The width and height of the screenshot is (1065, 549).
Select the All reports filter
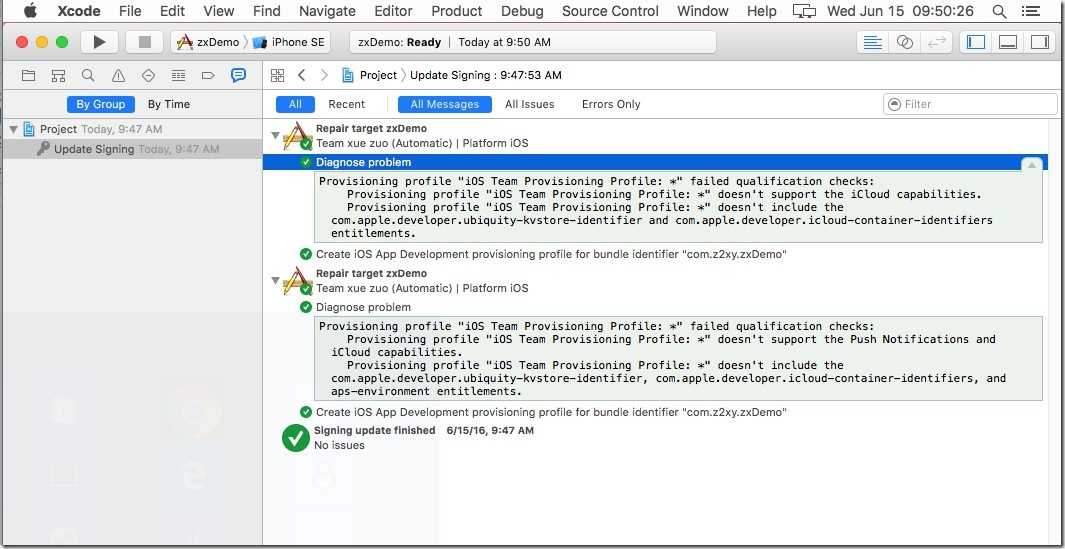pyautogui.click(x=295, y=104)
